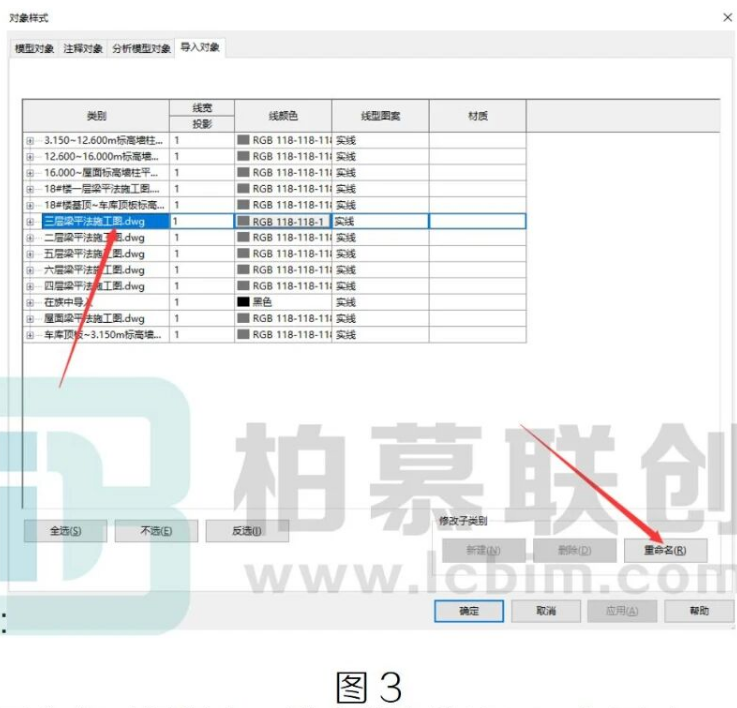Expand the 12.600~16.000m标高墙 category row
This screenshot has height=708, width=737.
click(x=30, y=157)
